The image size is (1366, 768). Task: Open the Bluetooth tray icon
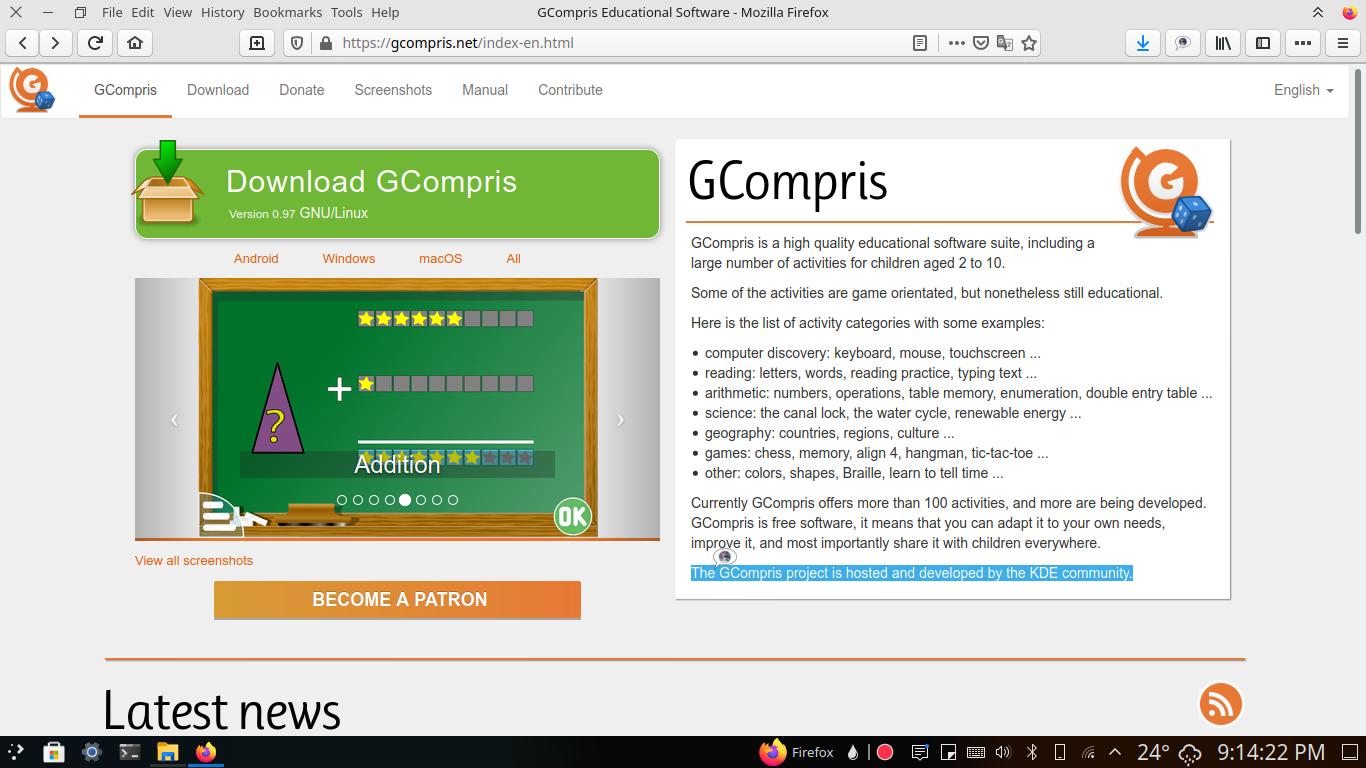[1033, 752]
